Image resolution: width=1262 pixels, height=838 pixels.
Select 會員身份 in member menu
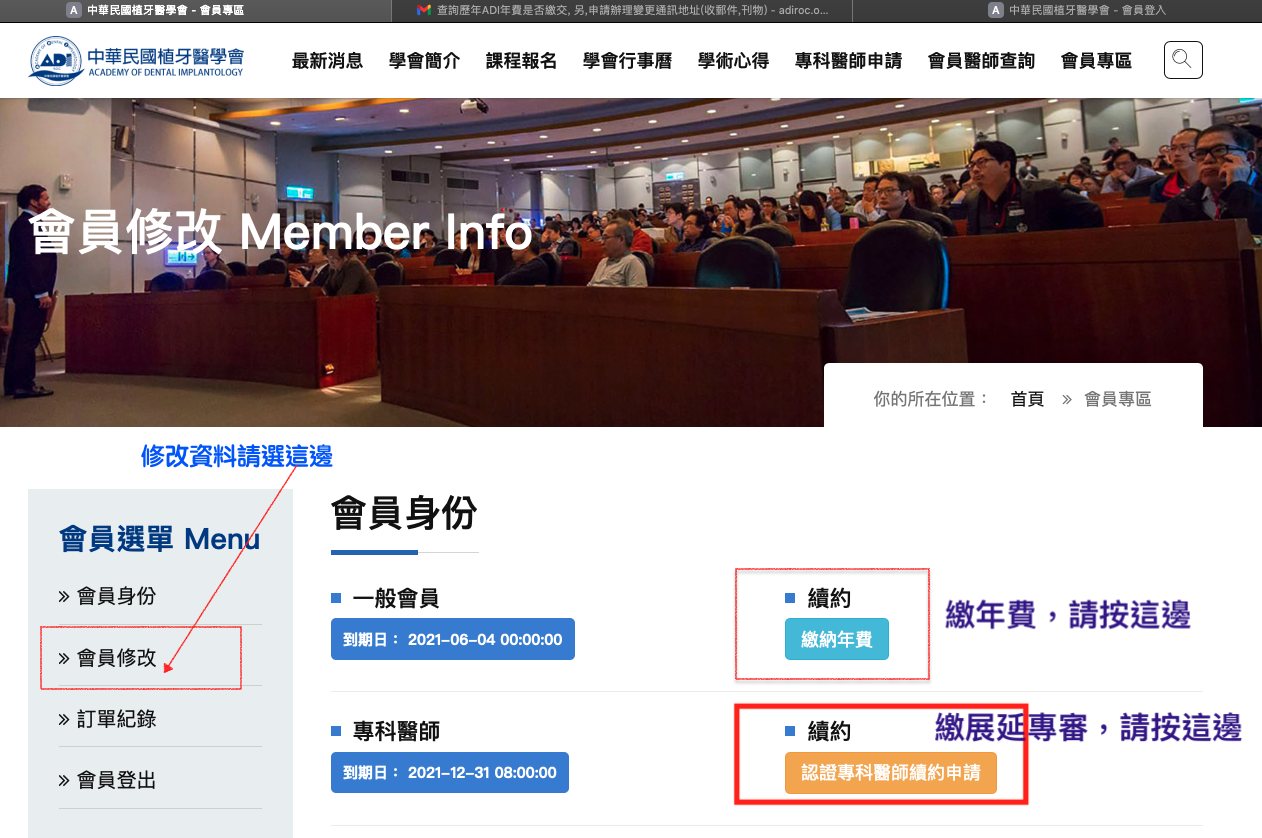116,597
